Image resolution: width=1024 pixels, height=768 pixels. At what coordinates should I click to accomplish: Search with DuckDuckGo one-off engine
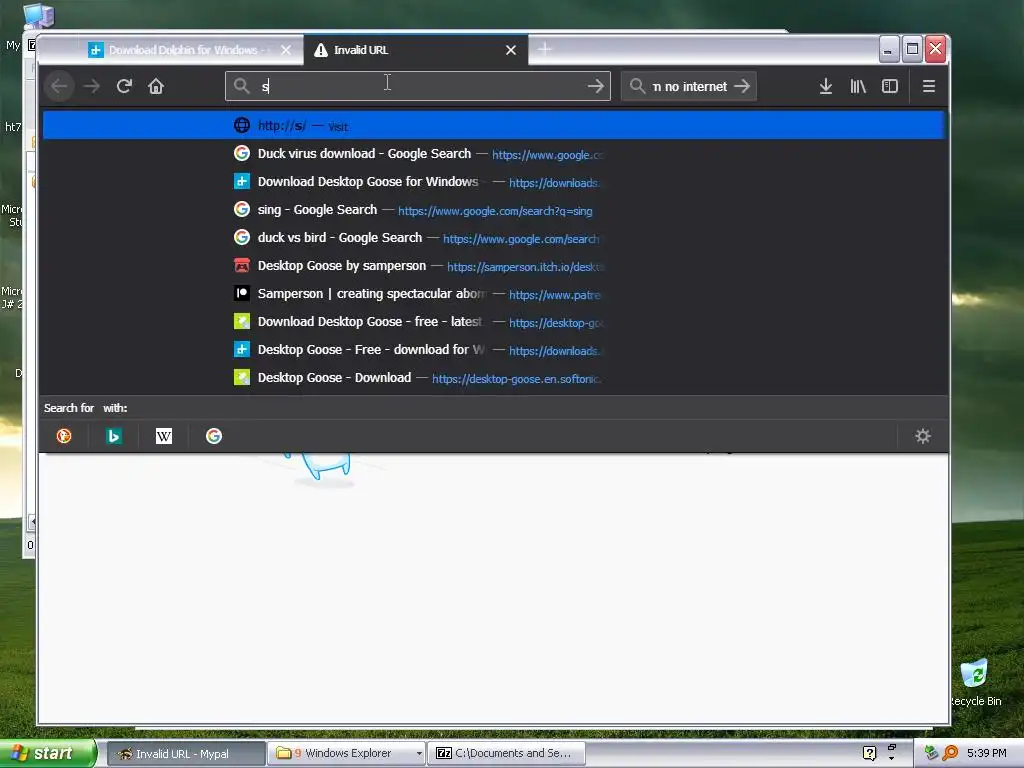point(64,436)
